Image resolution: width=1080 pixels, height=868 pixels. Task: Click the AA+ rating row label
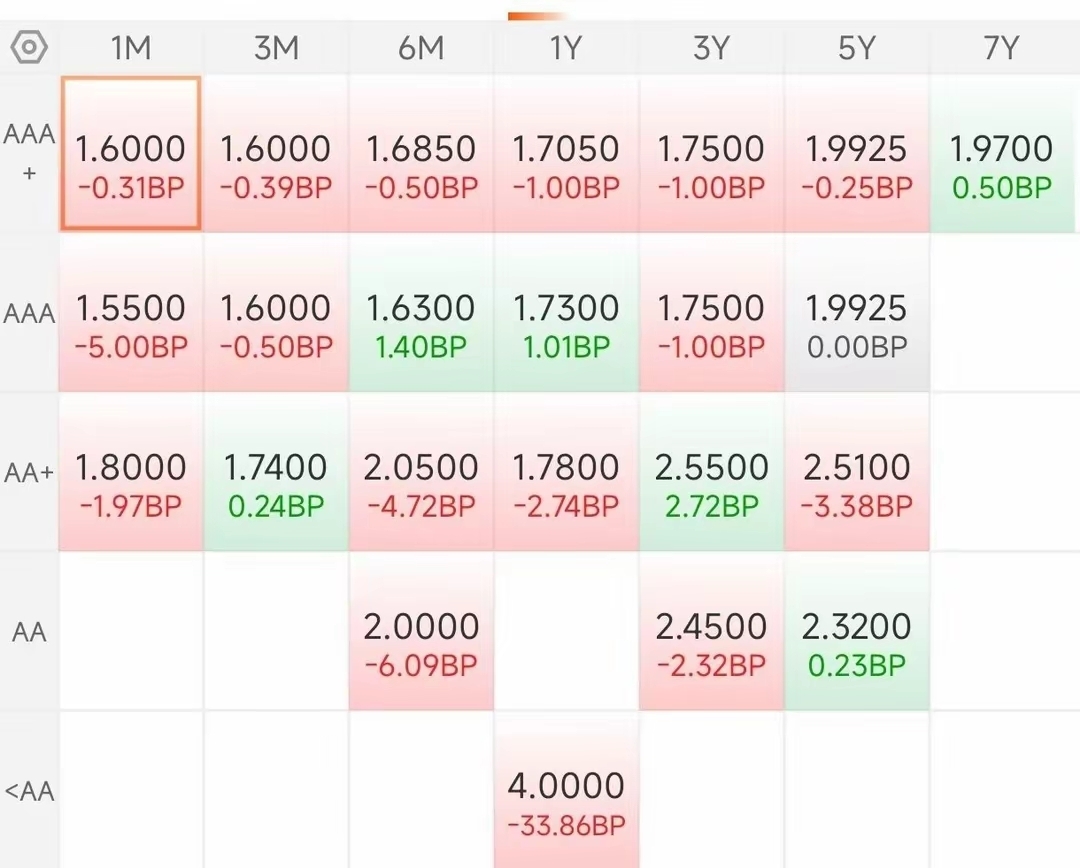[x=29, y=473]
